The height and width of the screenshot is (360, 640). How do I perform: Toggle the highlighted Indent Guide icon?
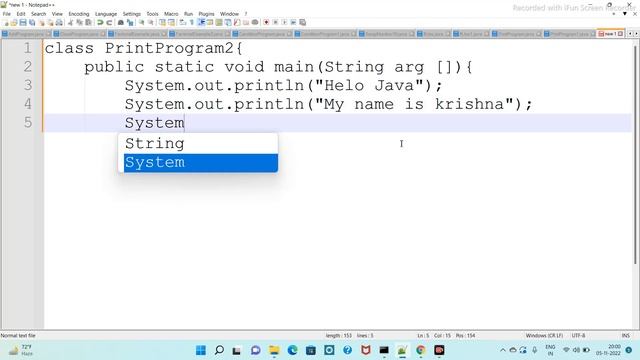click(x=201, y=22)
